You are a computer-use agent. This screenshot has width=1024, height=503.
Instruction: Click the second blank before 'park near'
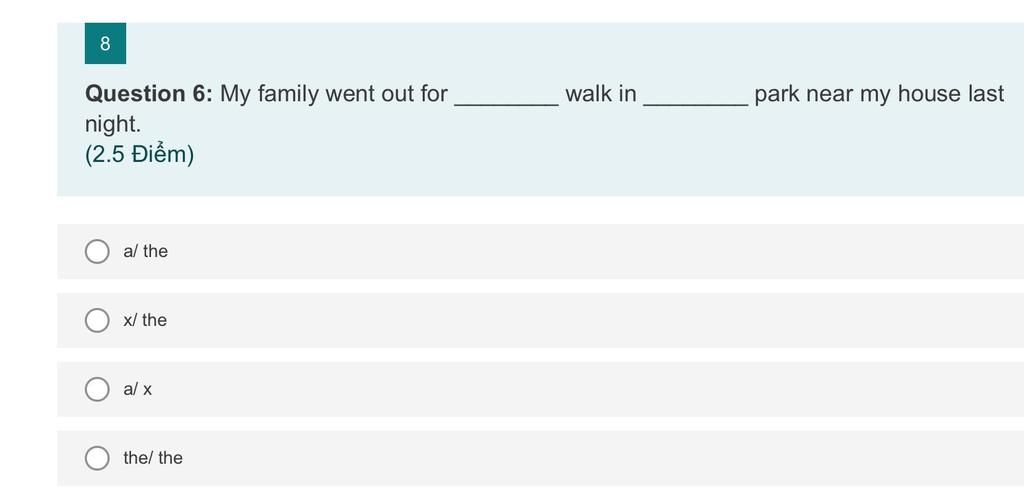click(x=696, y=96)
